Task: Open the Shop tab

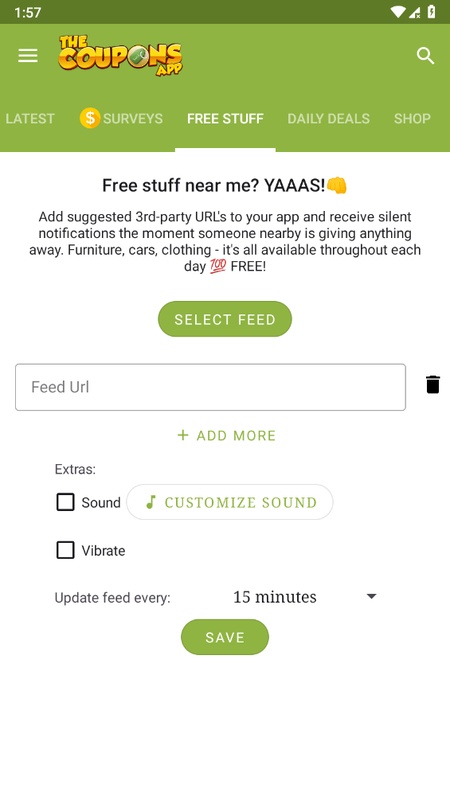Action: (412, 118)
